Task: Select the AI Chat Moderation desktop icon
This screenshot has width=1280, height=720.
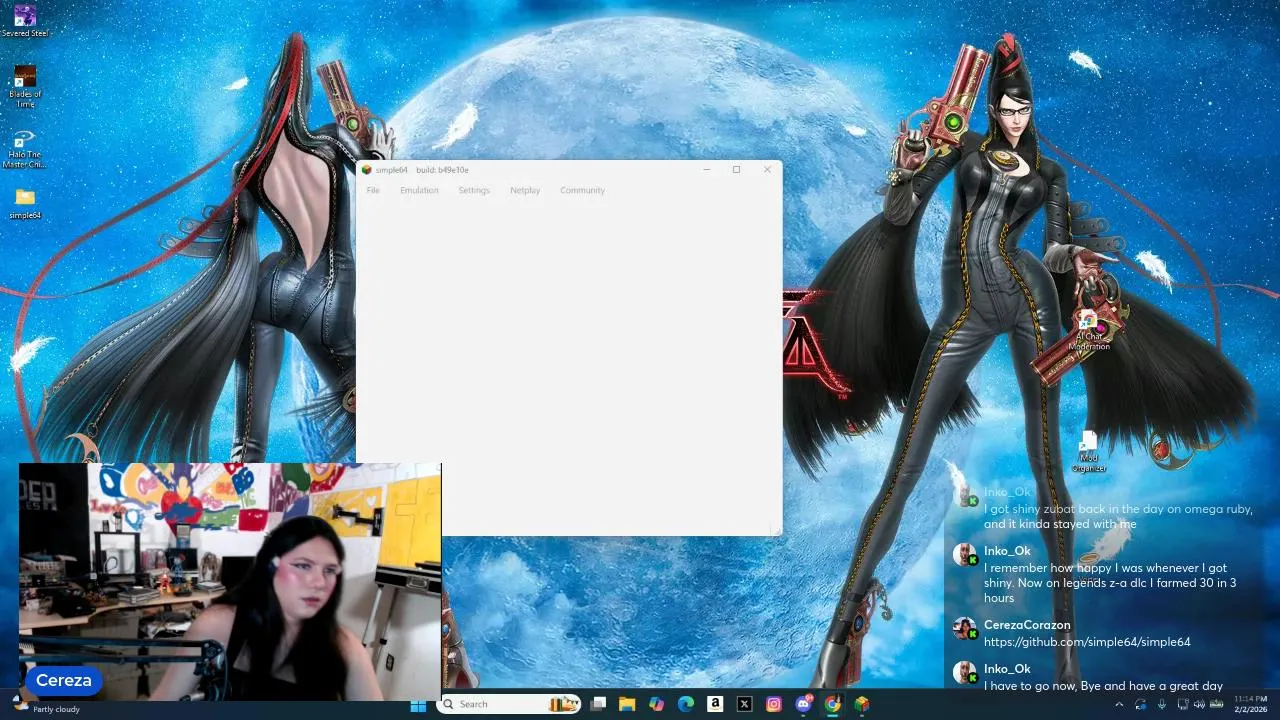Action: pyautogui.click(x=1089, y=332)
